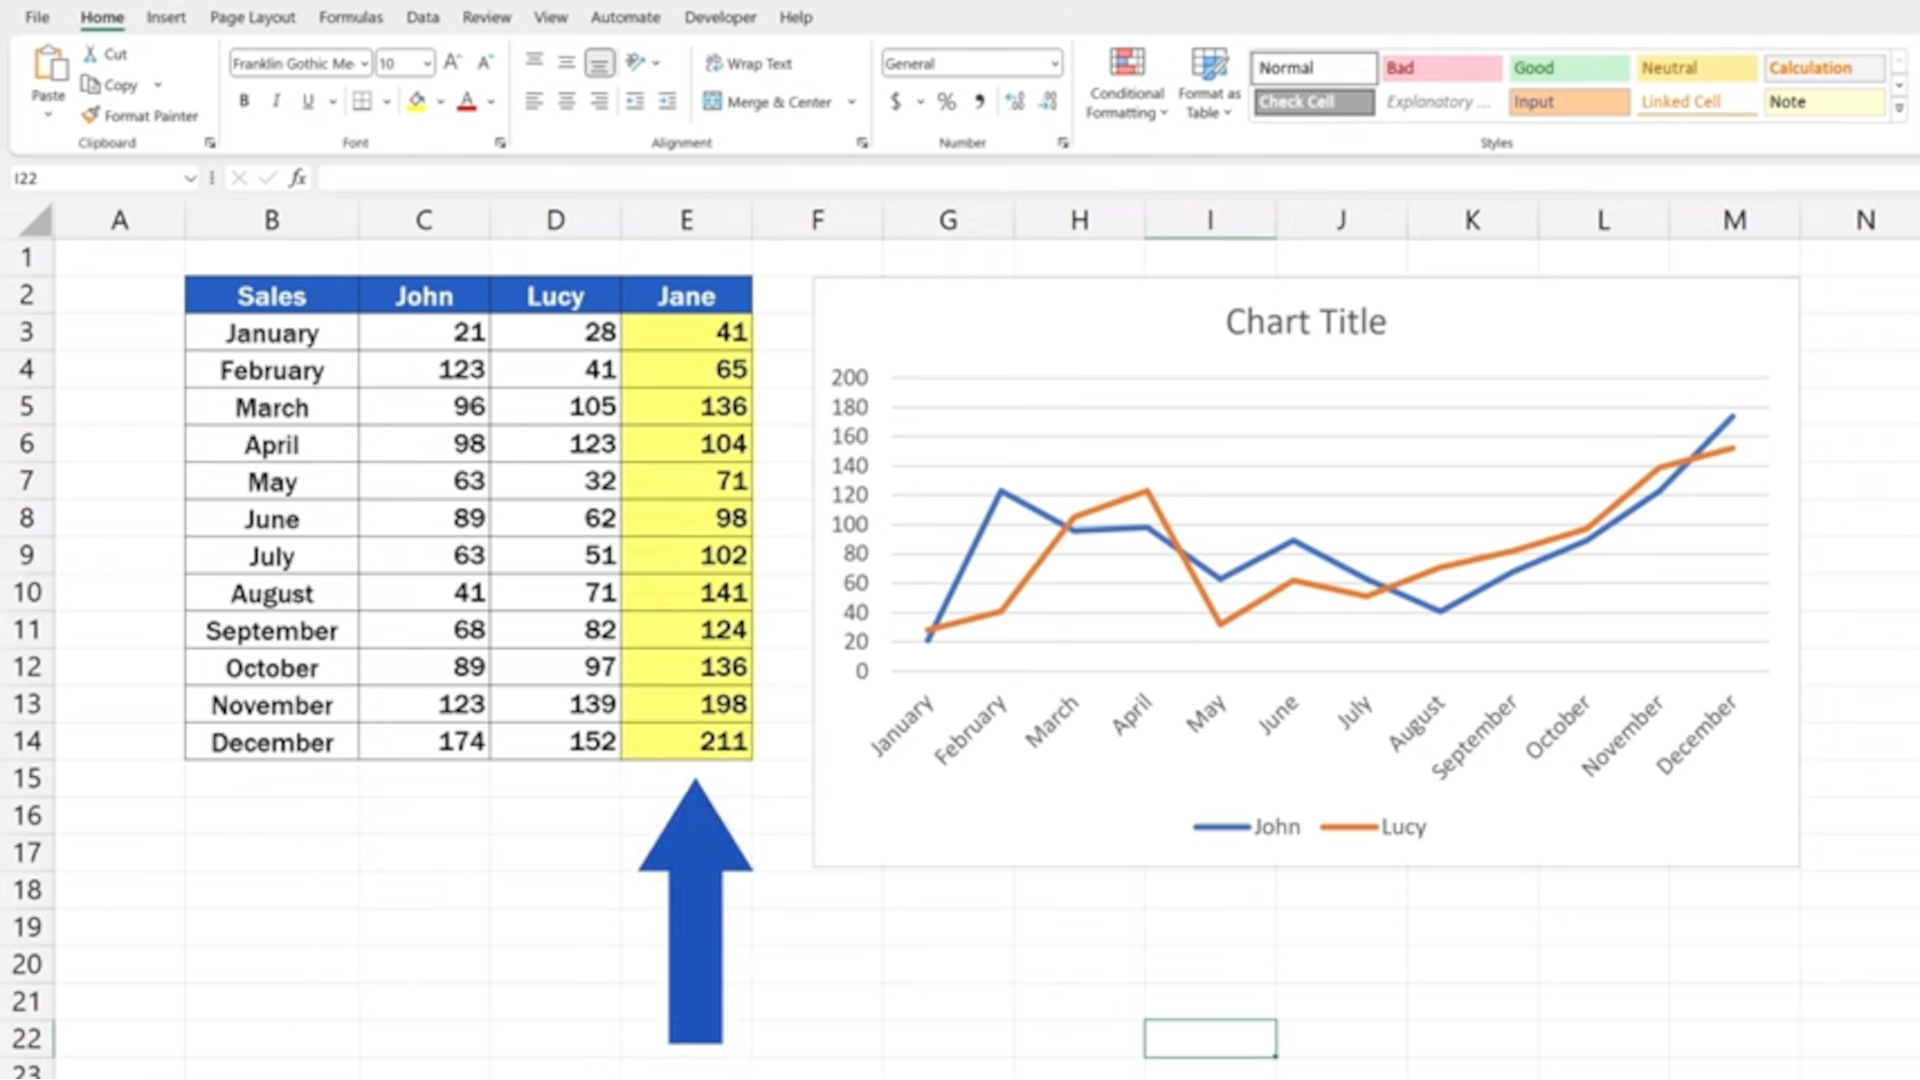Toggle italic formatting

(x=276, y=101)
